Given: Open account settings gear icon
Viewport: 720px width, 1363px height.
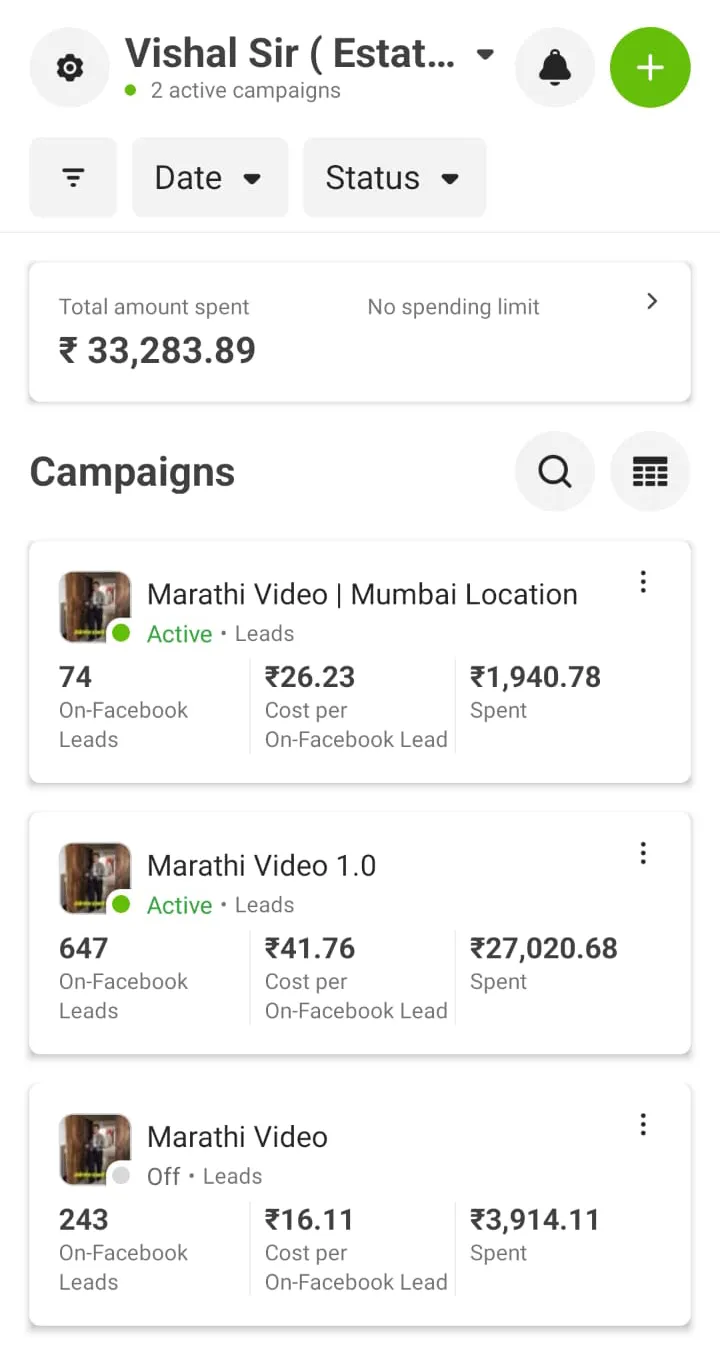Looking at the screenshot, I should click(x=69, y=68).
